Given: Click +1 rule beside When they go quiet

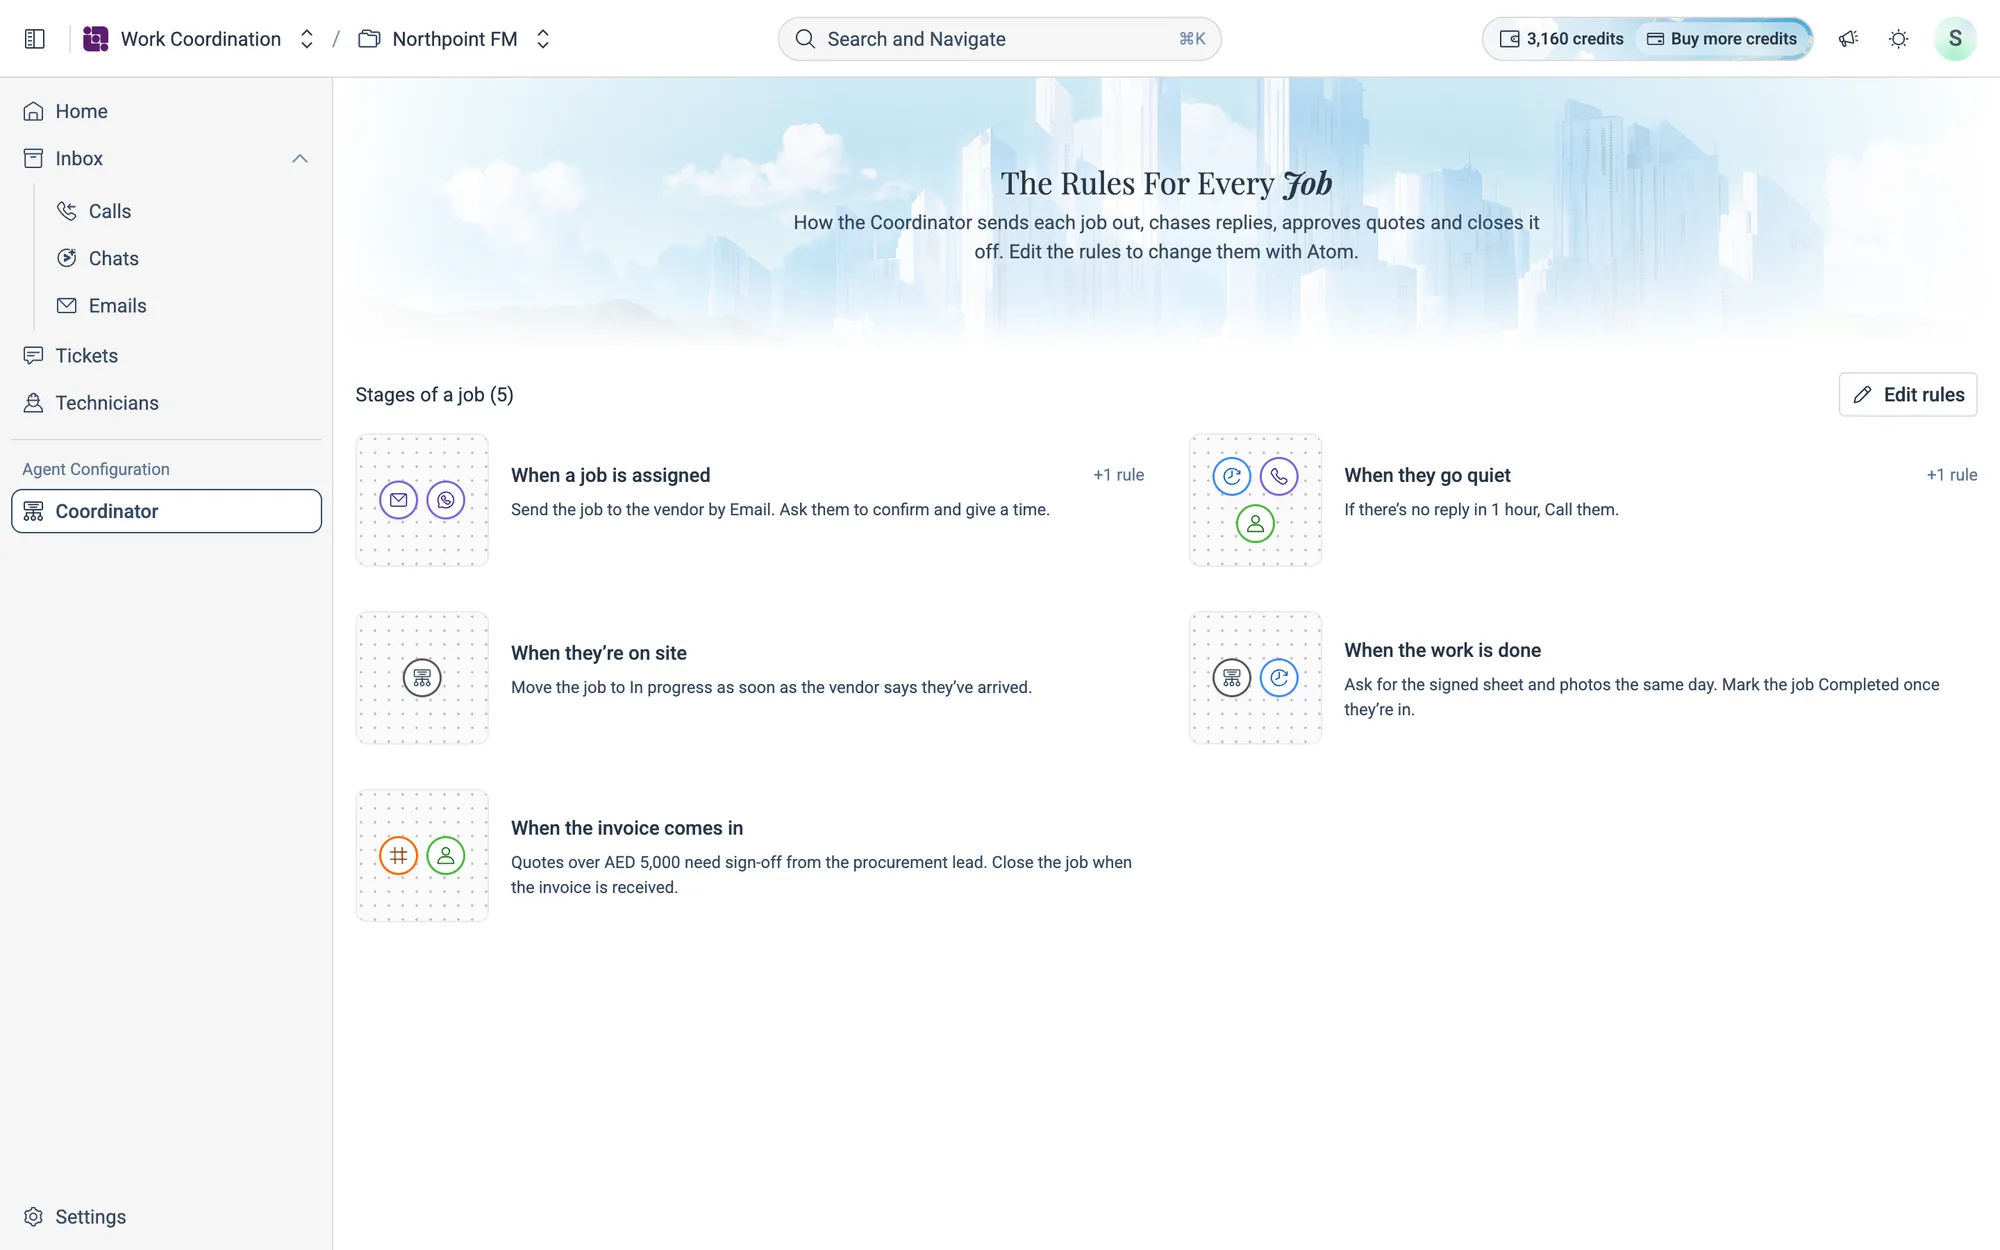Looking at the screenshot, I should [1951, 475].
